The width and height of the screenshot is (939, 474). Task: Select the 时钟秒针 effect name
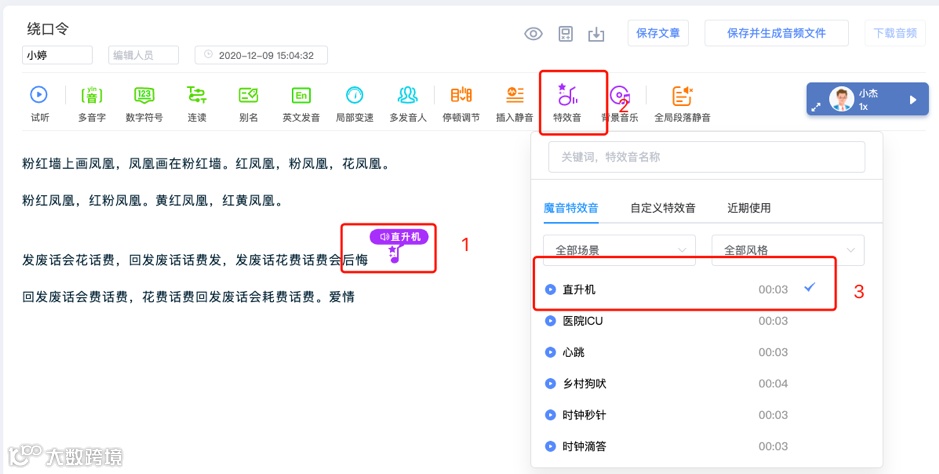pos(584,415)
